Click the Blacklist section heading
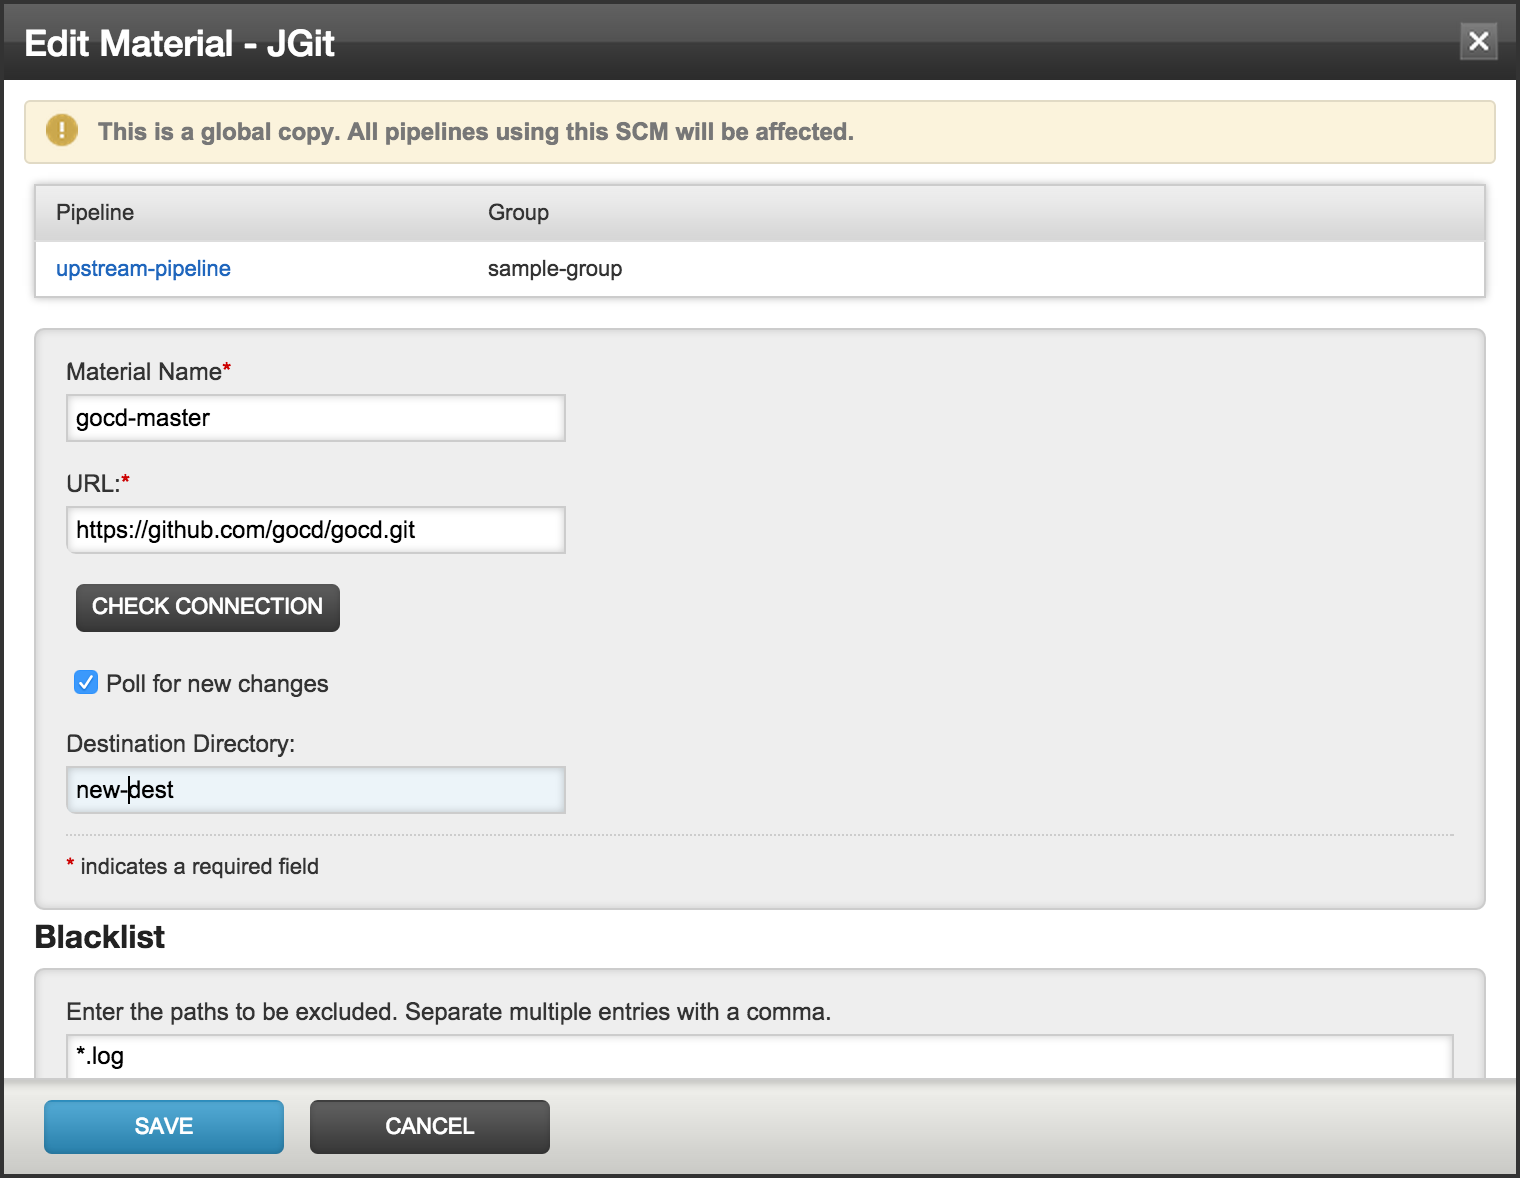The width and height of the screenshot is (1520, 1178). coord(100,937)
